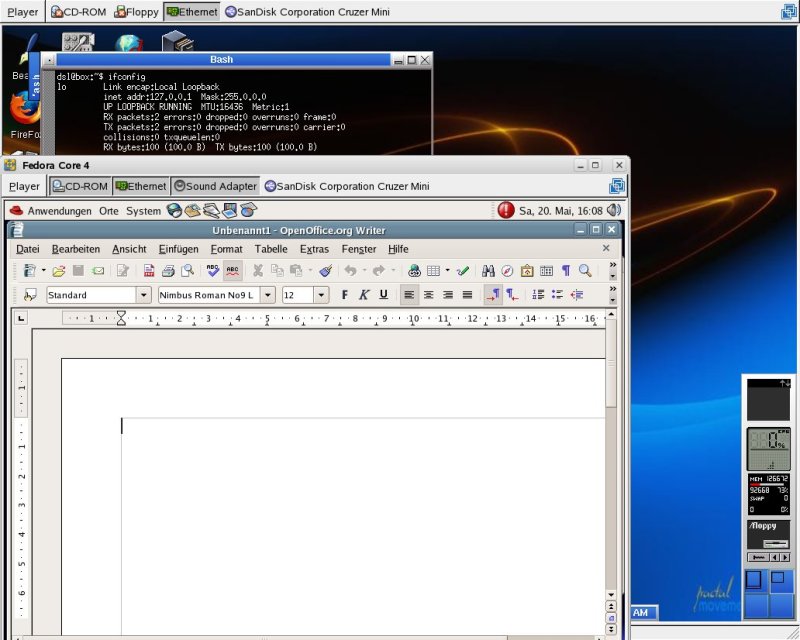Toggle underline formatting
This screenshot has height=640, width=800.
(383, 295)
